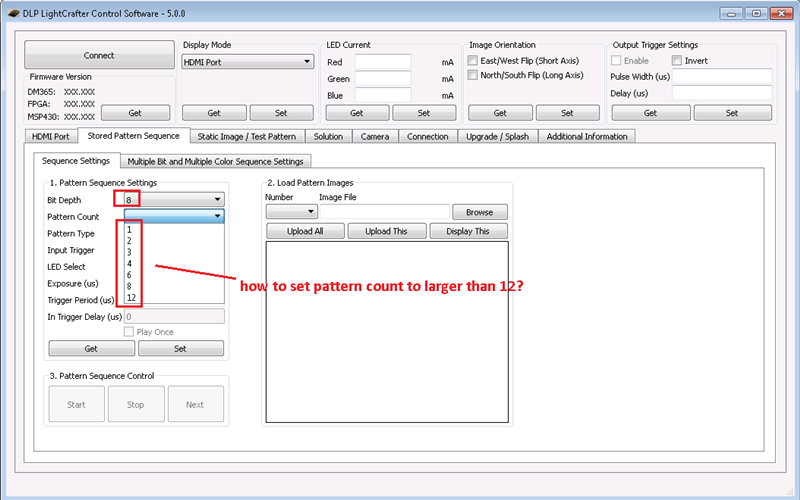Open the Connection tab
Screen dimensions: 800x500
click(428, 136)
